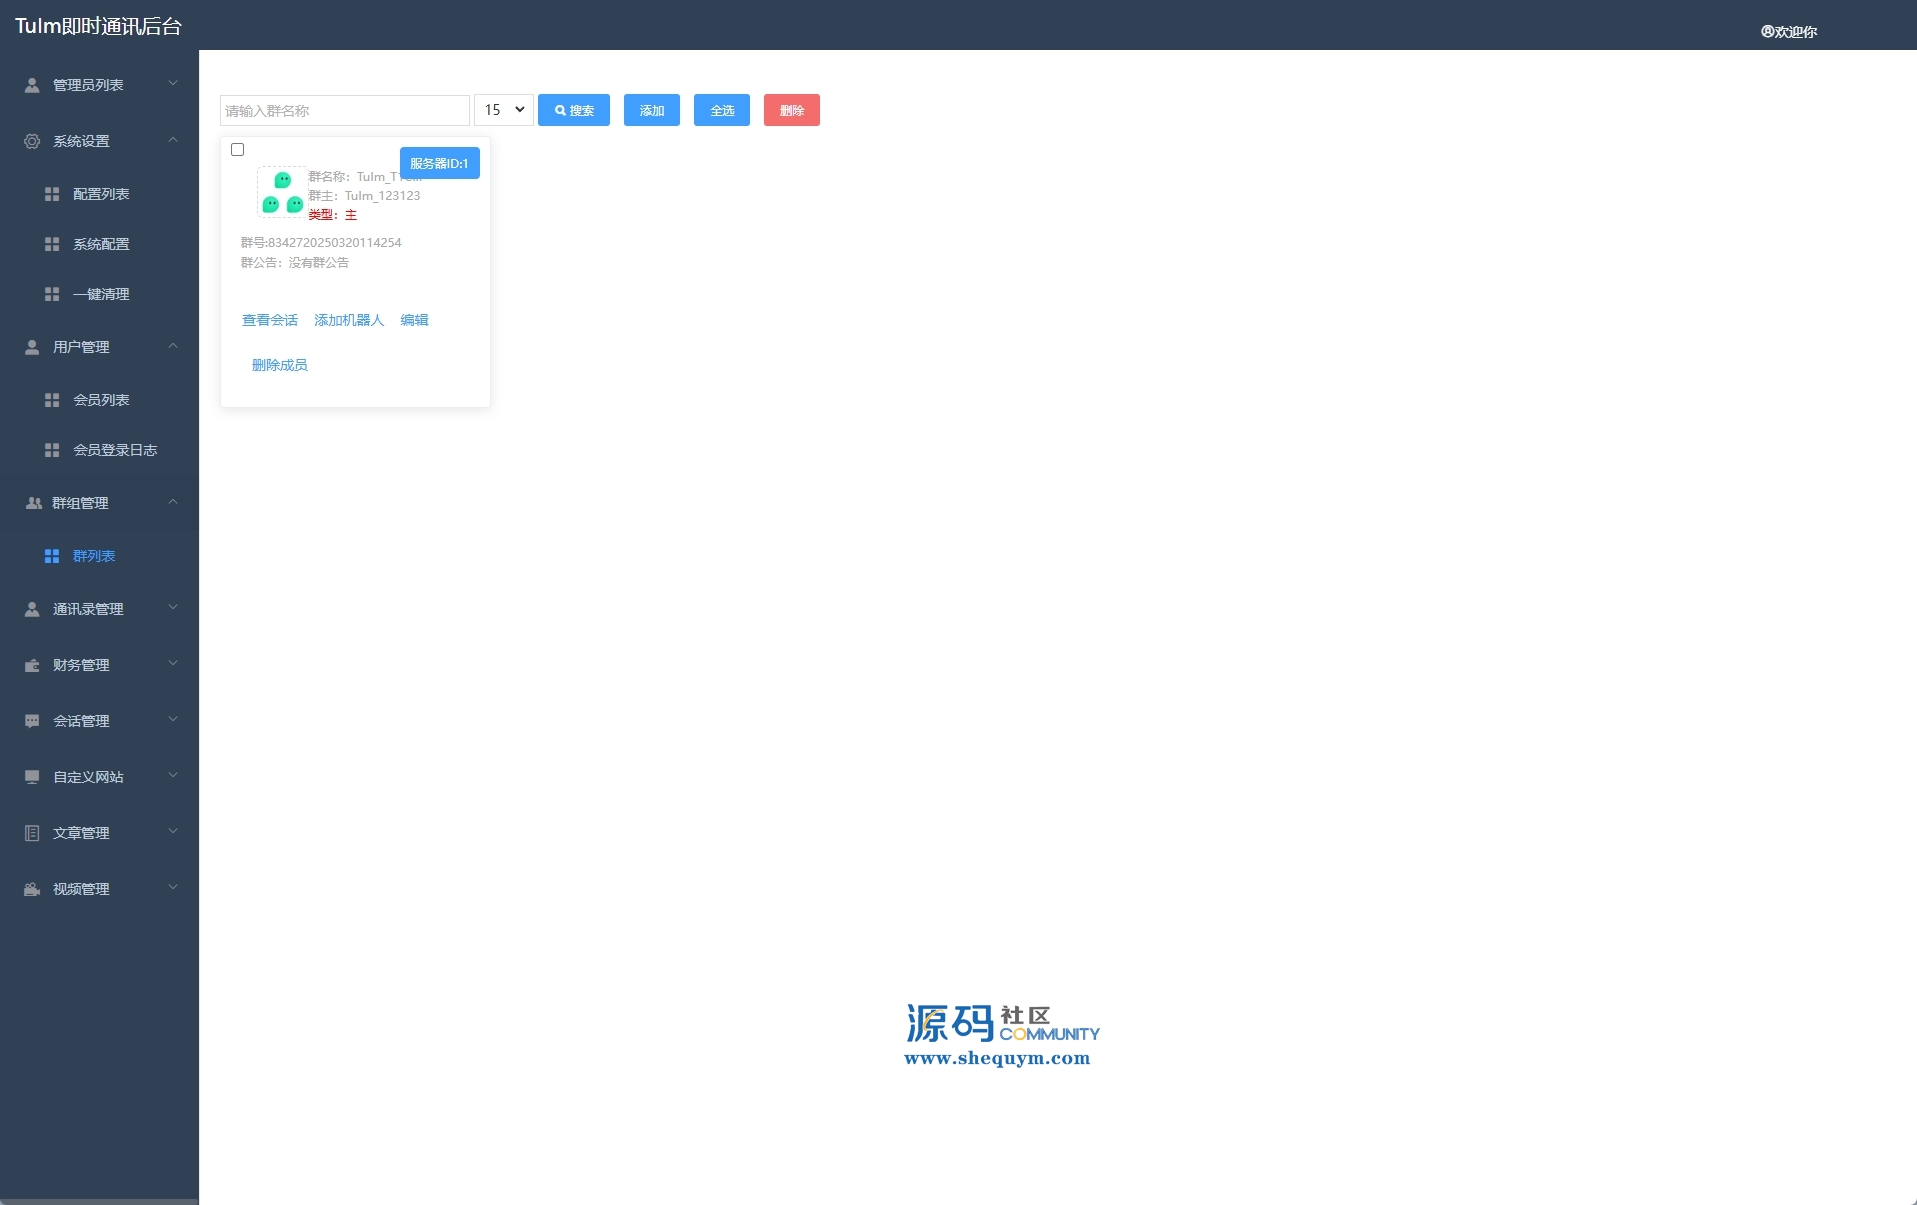Open the page size dropdown showing 15
The height and width of the screenshot is (1205, 1917).
coord(503,110)
